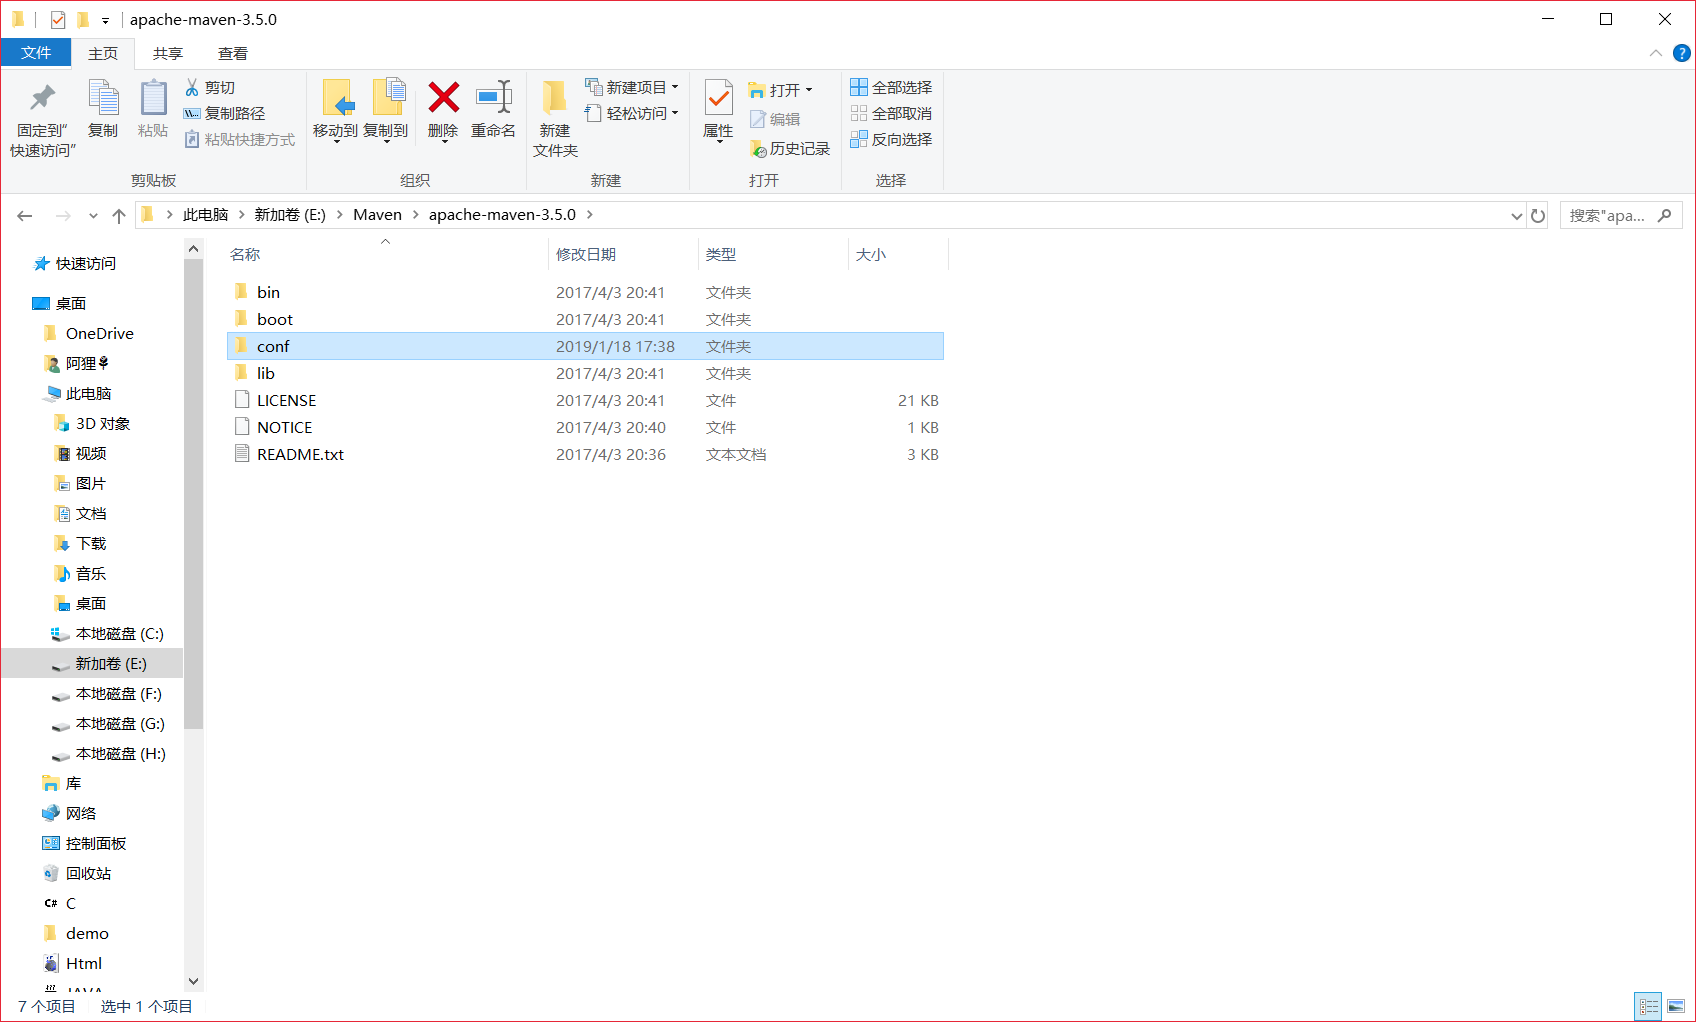Invert the current selection
The height and width of the screenshot is (1022, 1696).
891,140
